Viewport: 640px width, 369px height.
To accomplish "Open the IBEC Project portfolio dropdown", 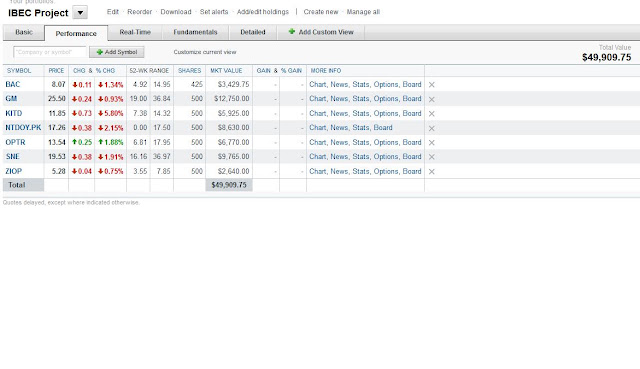I will 80,13.
